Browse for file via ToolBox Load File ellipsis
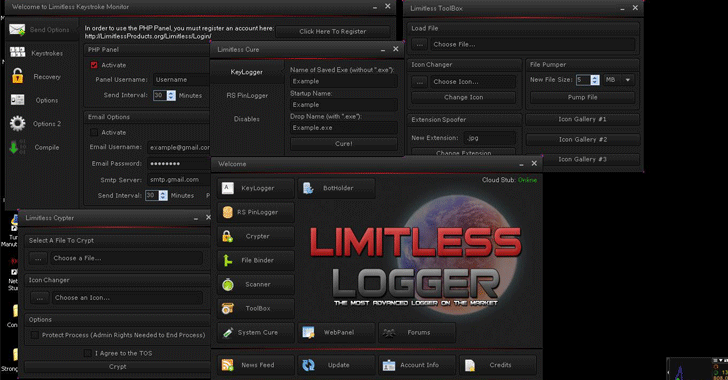Image resolution: width=728 pixels, height=380 pixels. (419, 45)
